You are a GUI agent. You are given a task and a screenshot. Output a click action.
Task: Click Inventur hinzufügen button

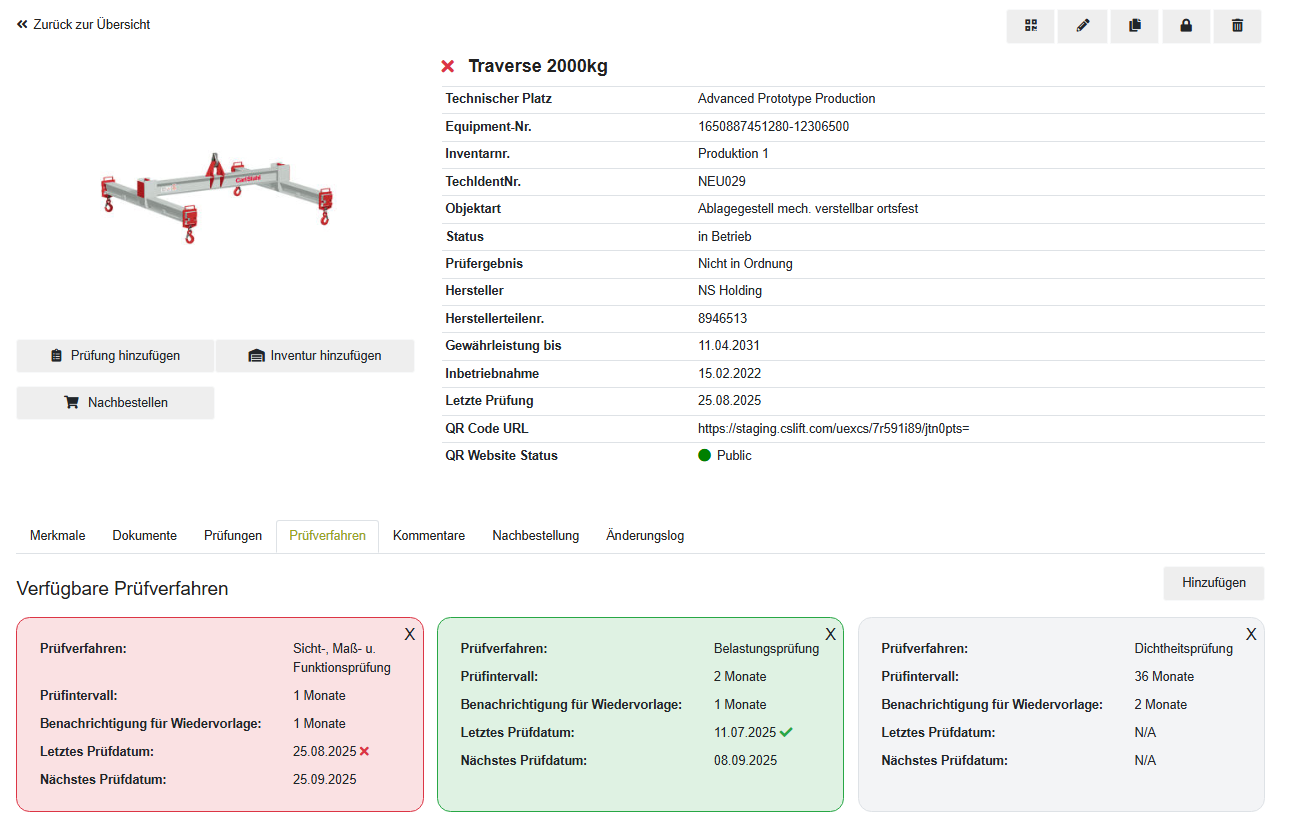pyautogui.click(x=315, y=356)
